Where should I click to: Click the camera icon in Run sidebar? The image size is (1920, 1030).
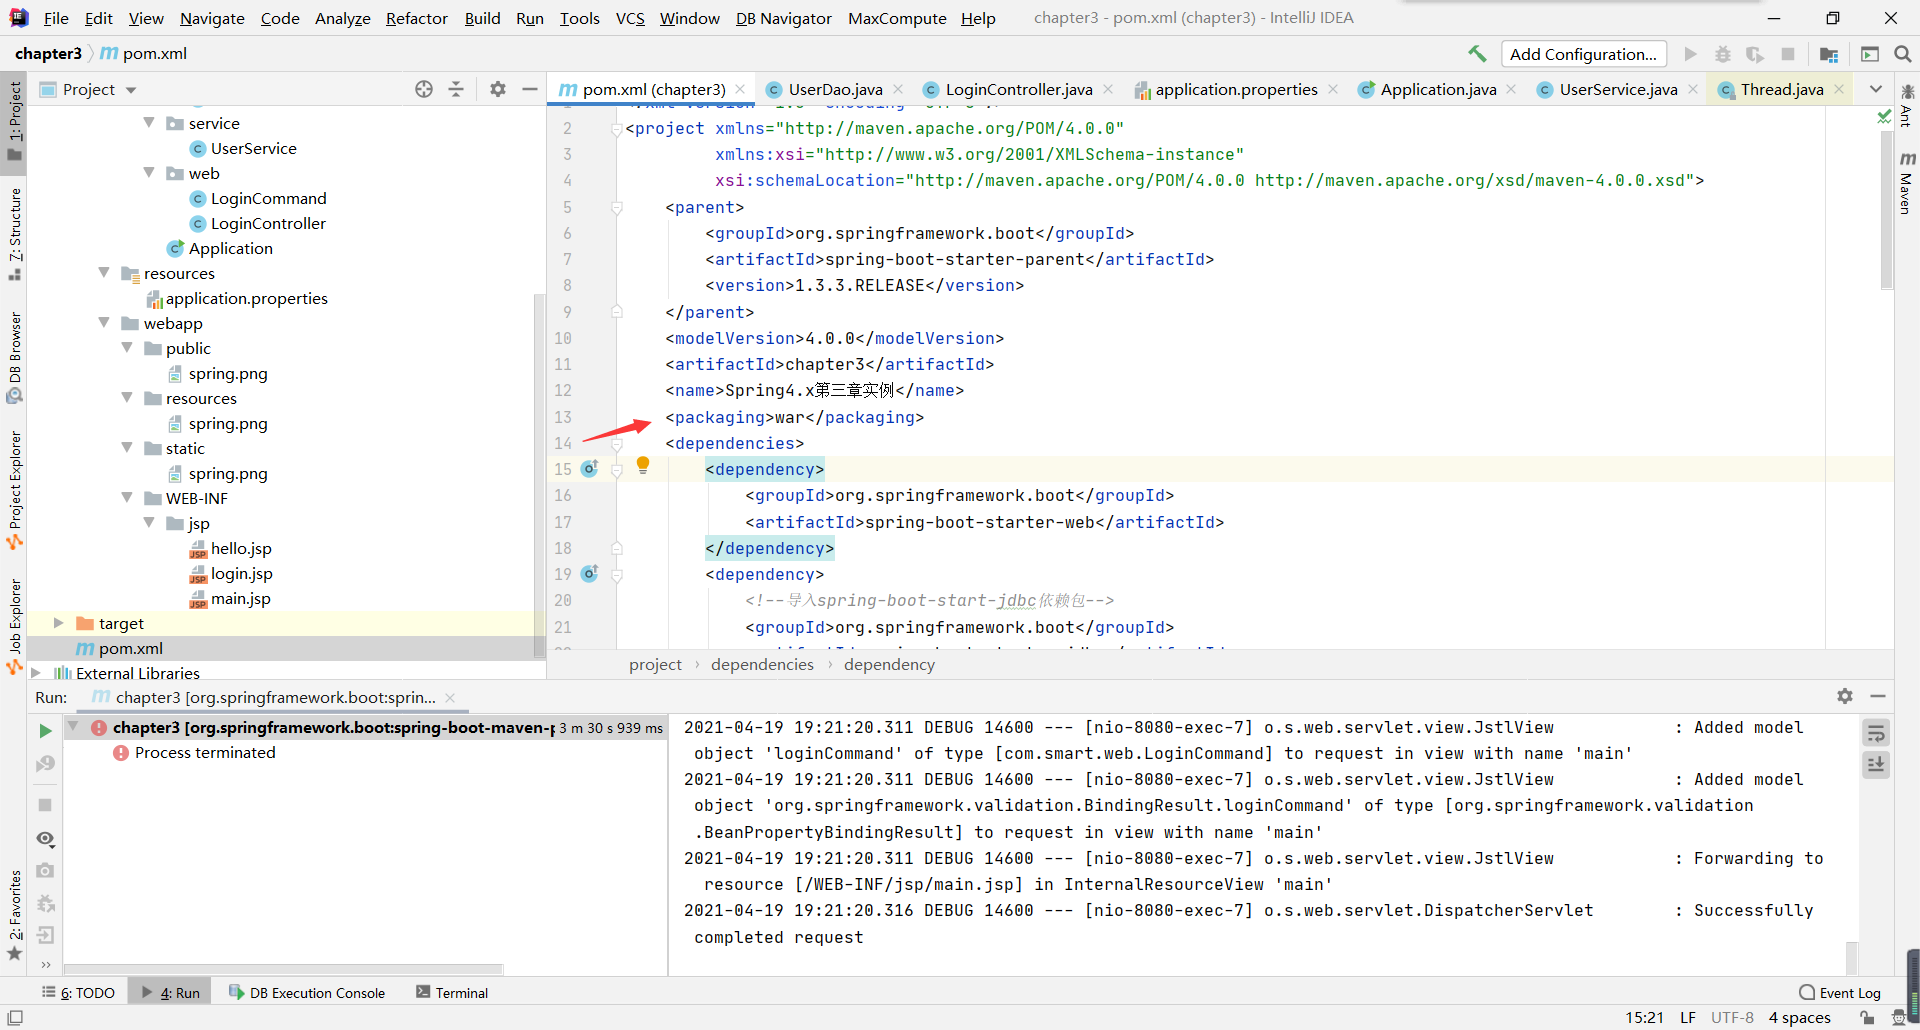tap(45, 871)
